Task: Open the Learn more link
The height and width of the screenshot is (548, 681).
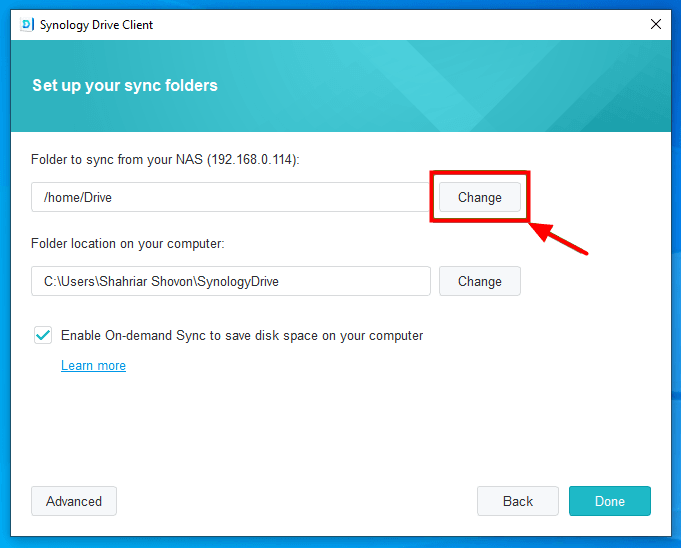Action: [x=93, y=366]
